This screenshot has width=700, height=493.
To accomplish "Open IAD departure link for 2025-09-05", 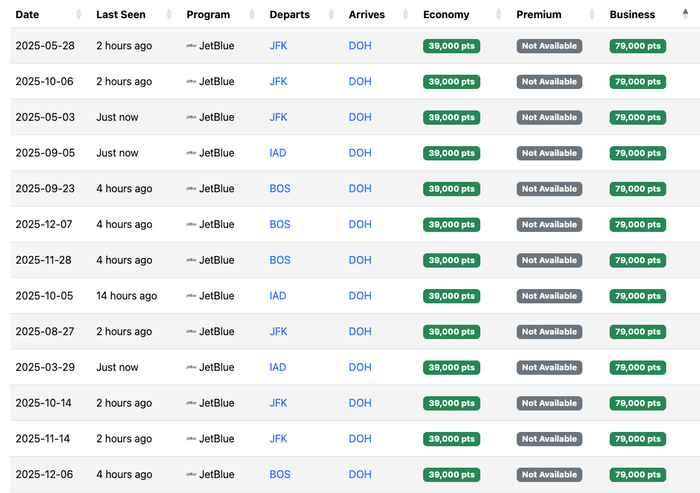I will point(278,153).
